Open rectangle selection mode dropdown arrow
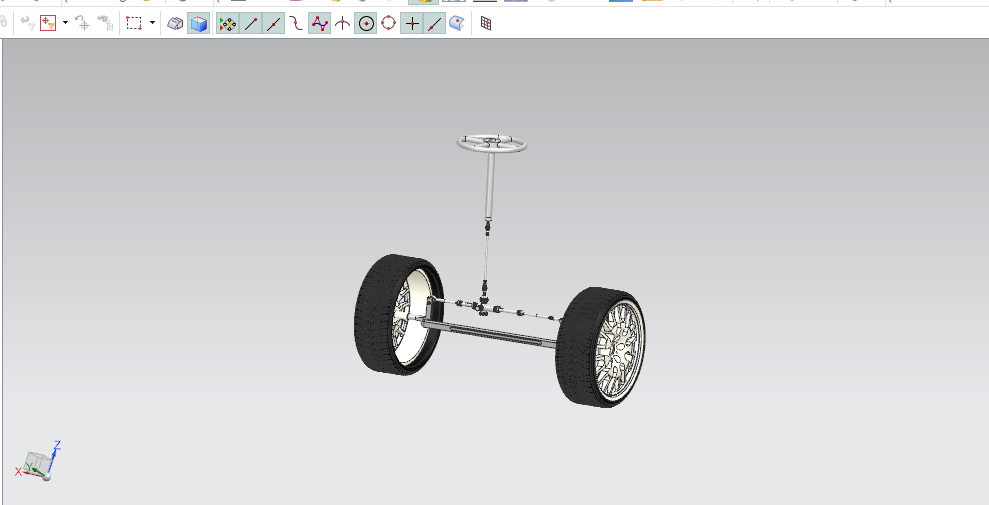 pyautogui.click(x=152, y=23)
